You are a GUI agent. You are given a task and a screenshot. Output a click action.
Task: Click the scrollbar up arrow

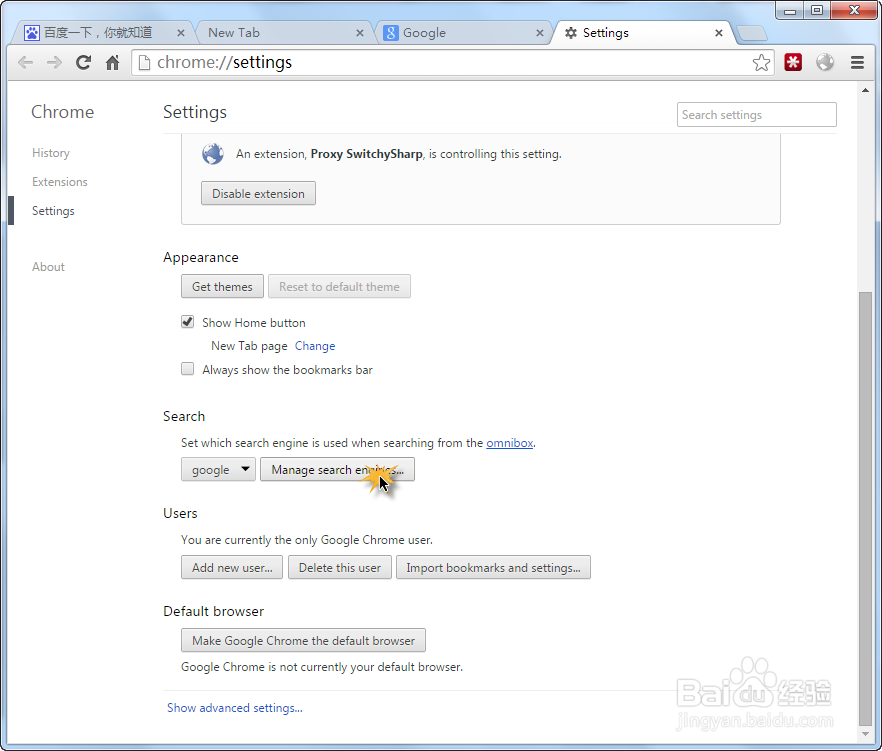tap(865, 90)
